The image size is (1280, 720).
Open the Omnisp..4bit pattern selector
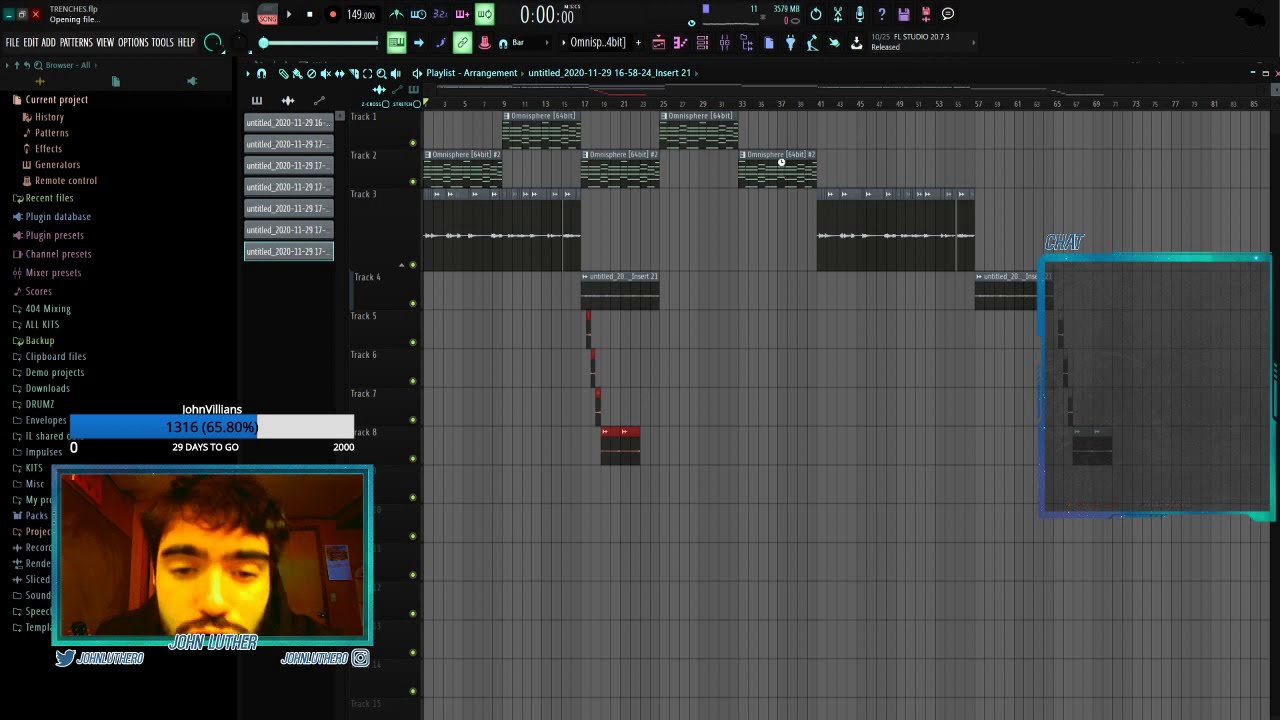pos(598,43)
